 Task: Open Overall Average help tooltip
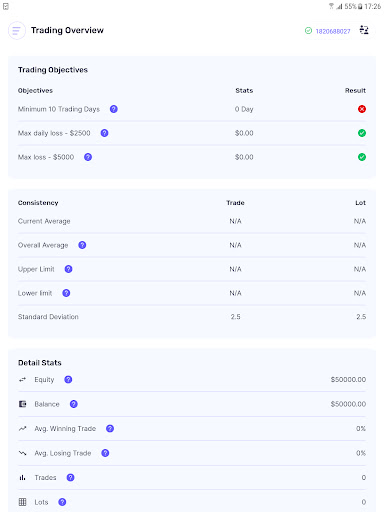[82, 245]
